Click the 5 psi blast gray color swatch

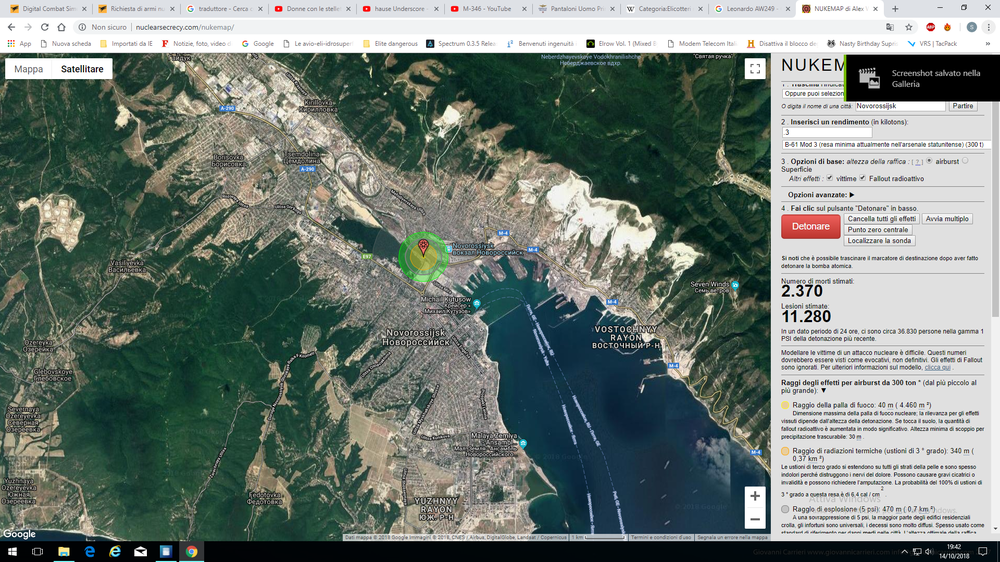click(x=785, y=509)
